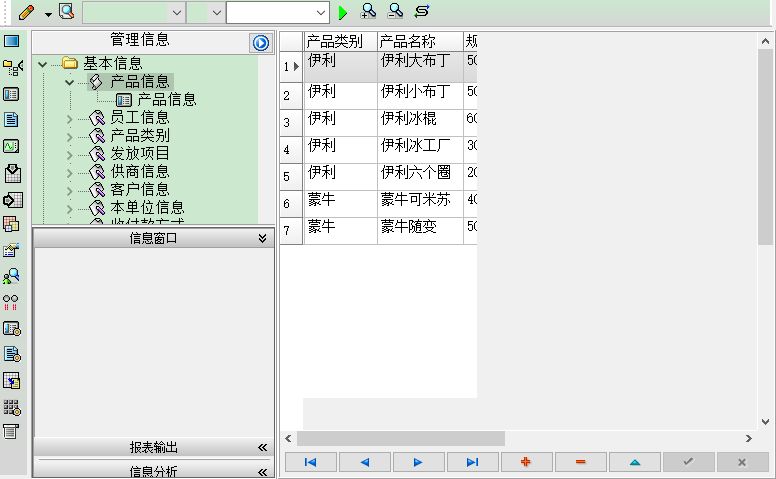
Task: Click the table with arrow import sidebar icon
Action: (11, 381)
